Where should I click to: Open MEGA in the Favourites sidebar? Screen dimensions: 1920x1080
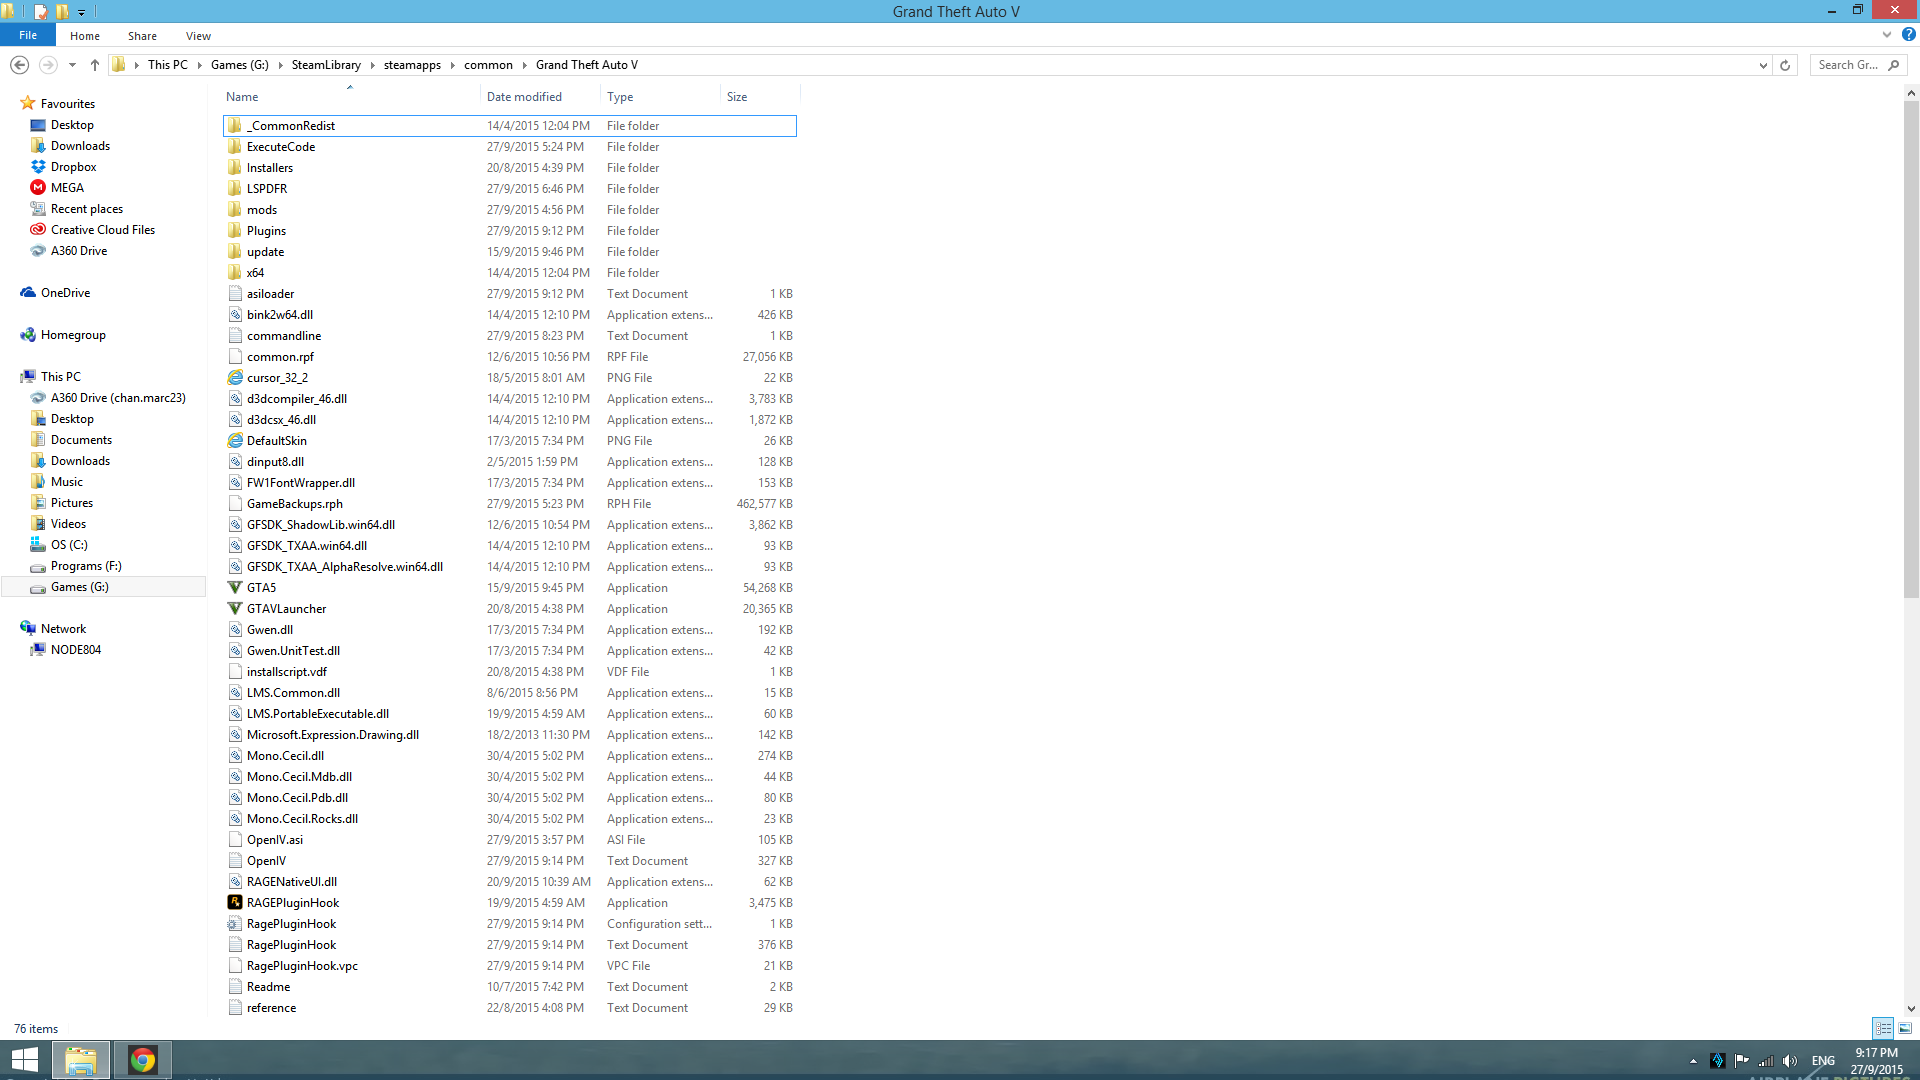[67, 188]
